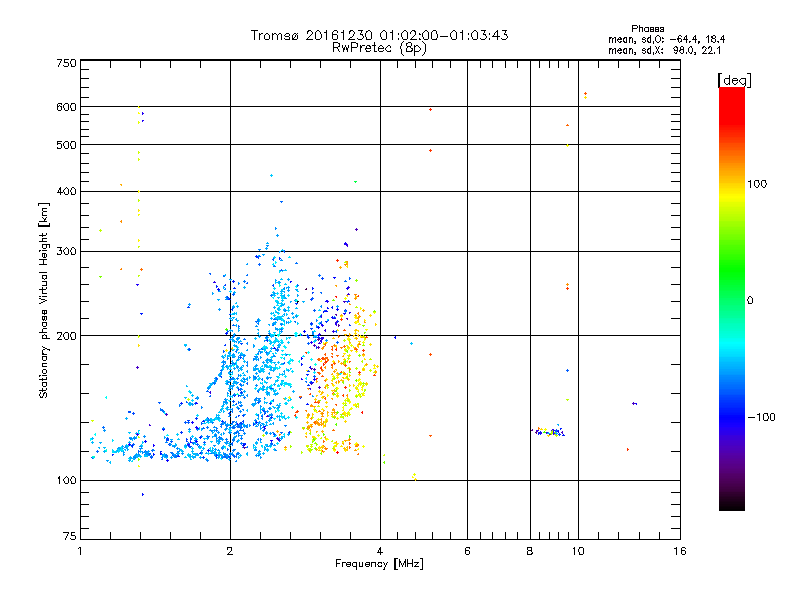Screen dimensions: 800x600
Task: Click the x-axis tick label '6'
Action: [467, 551]
